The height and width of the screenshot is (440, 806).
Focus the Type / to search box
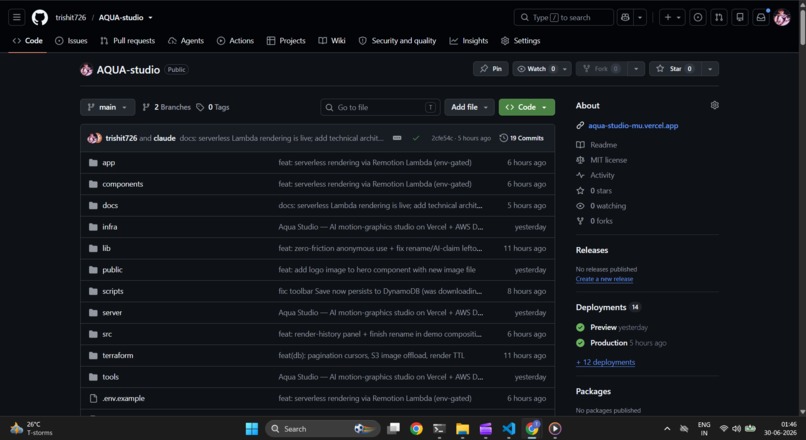[x=563, y=17]
